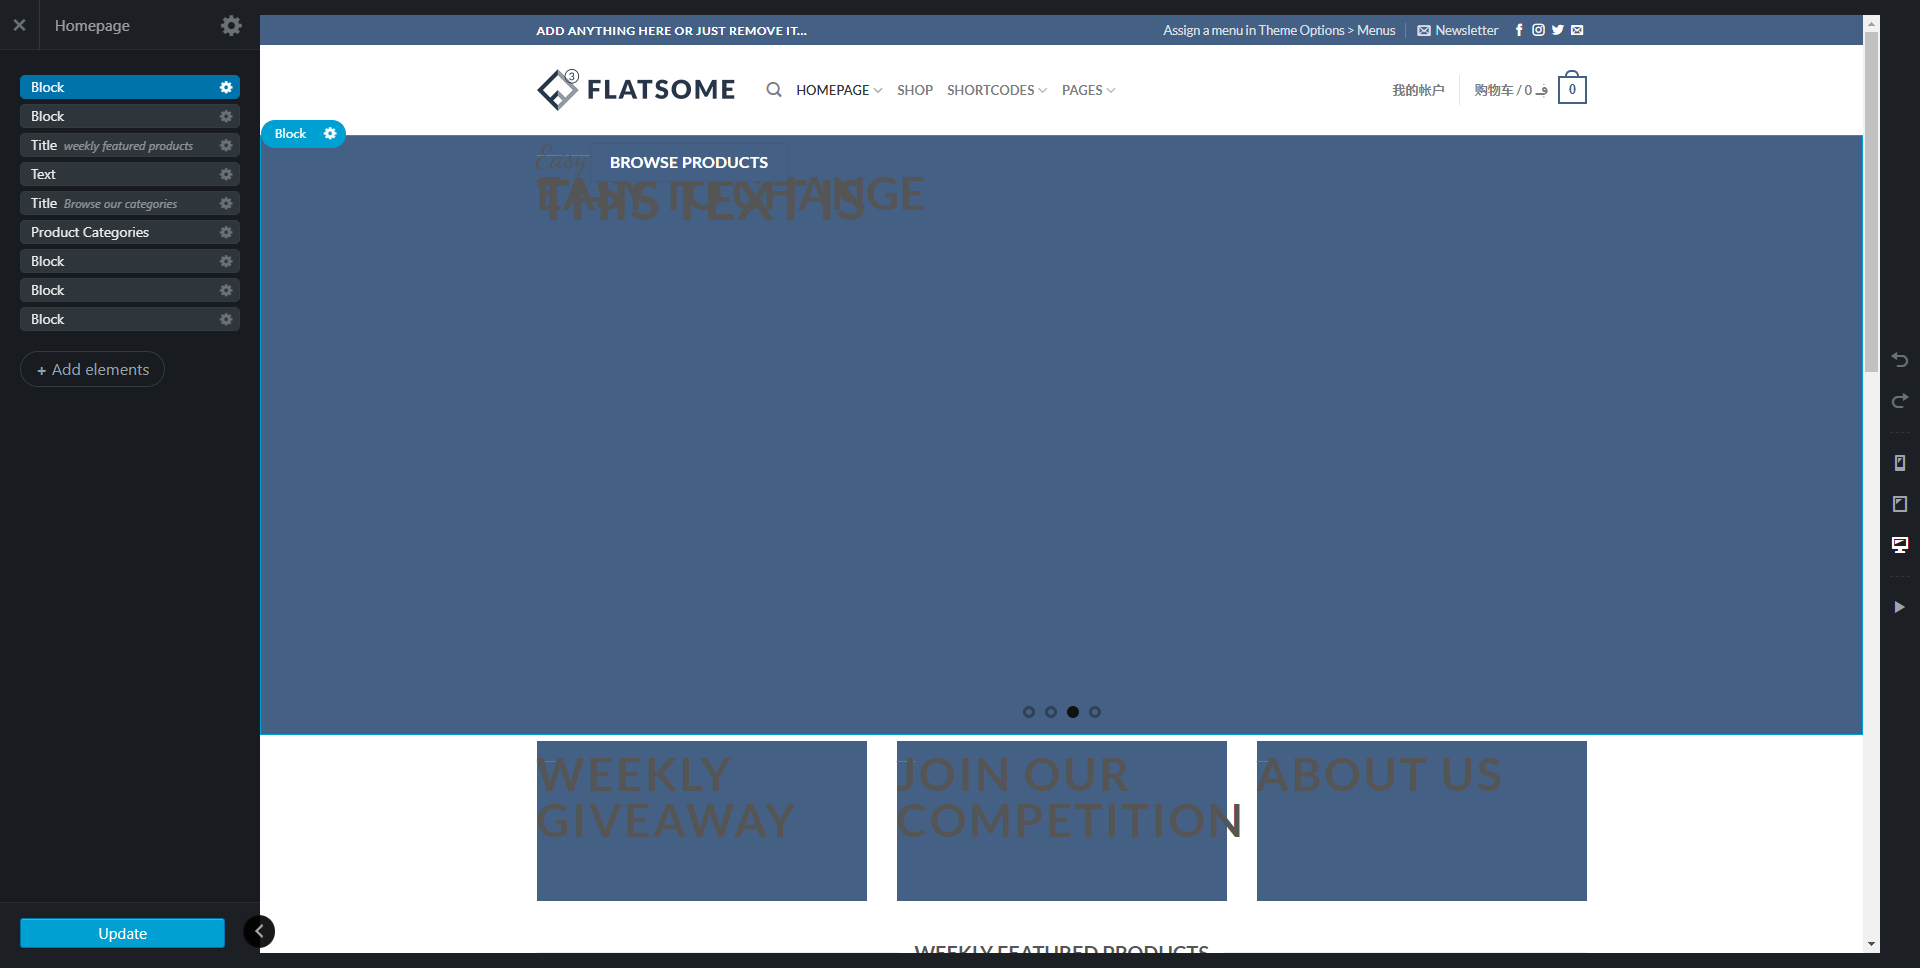Select the Title weekly featured products row
This screenshot has width=1920, height=968.
coord(130,146)
